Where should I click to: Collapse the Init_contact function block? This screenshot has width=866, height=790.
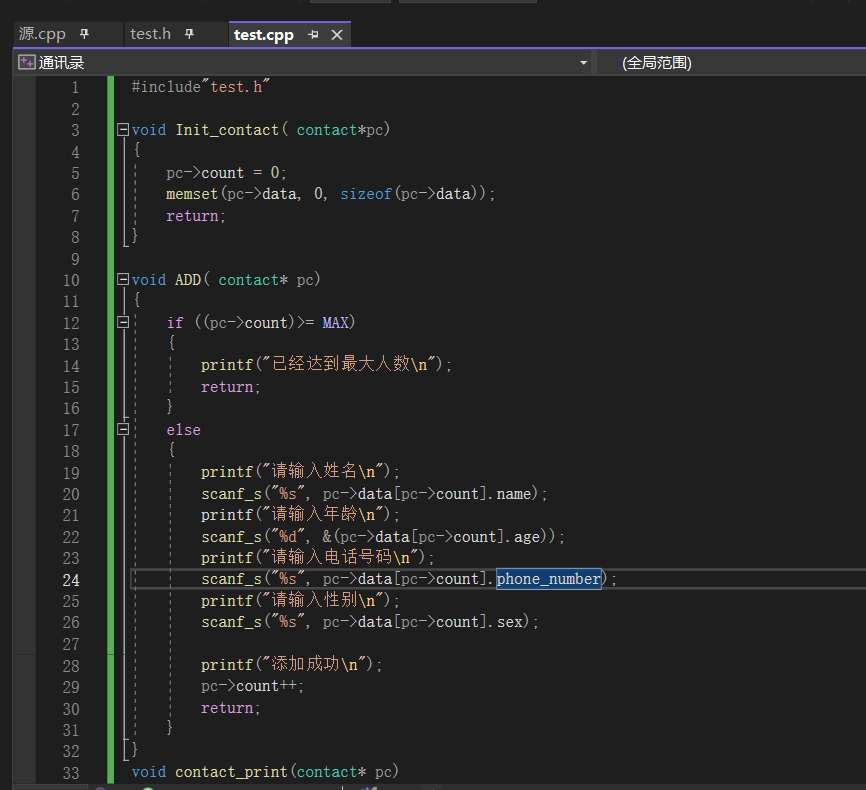tap(122, 130)
